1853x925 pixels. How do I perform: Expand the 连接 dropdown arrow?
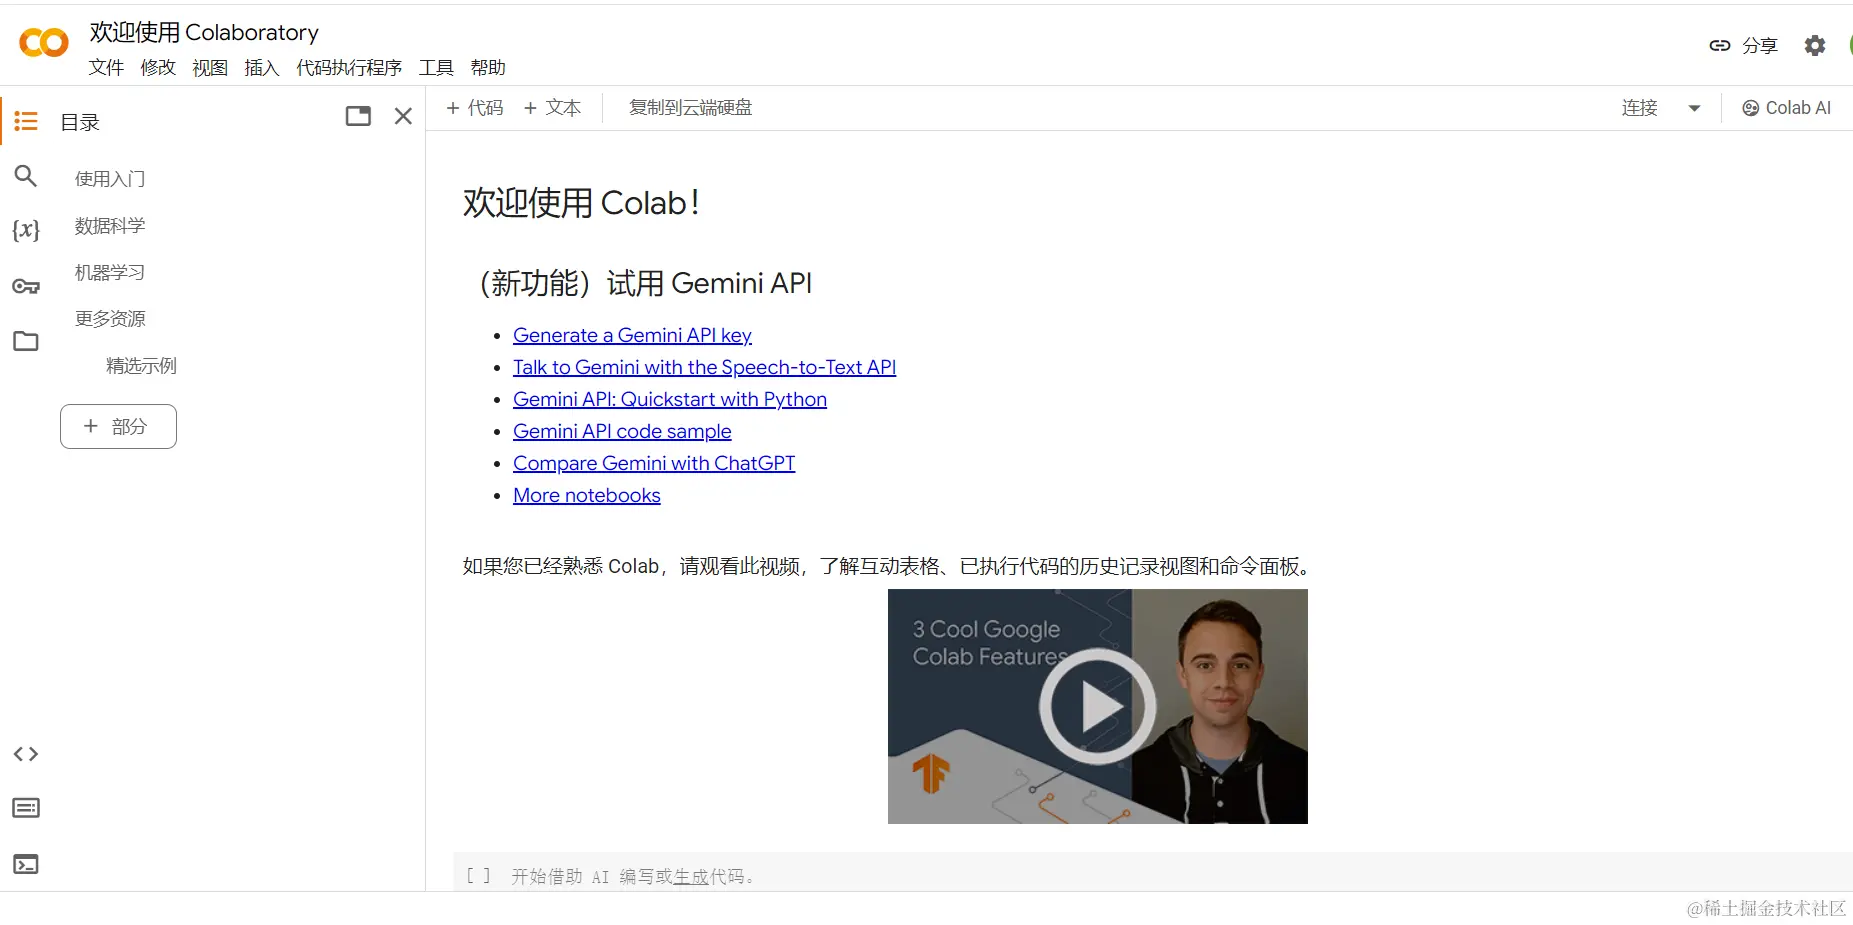click(x=1694, y=108)
